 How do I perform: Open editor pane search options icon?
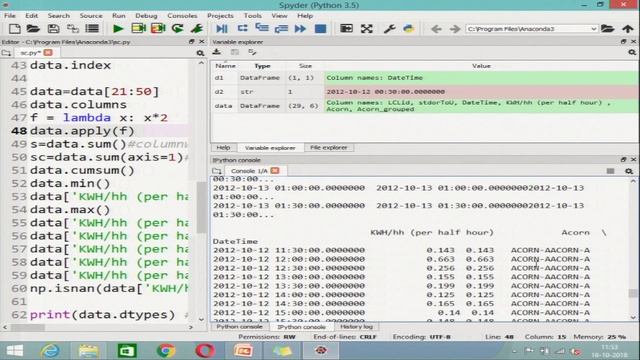[200, 53]
